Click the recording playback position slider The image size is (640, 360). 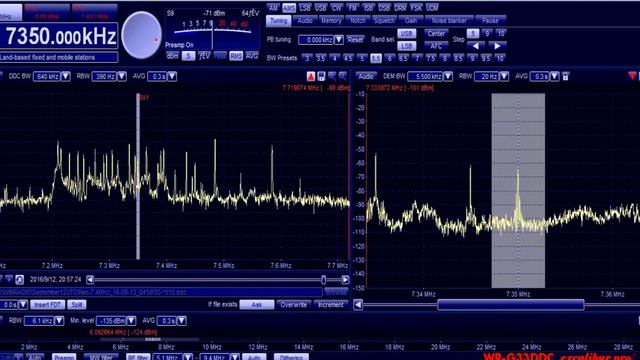pos(323,280)
